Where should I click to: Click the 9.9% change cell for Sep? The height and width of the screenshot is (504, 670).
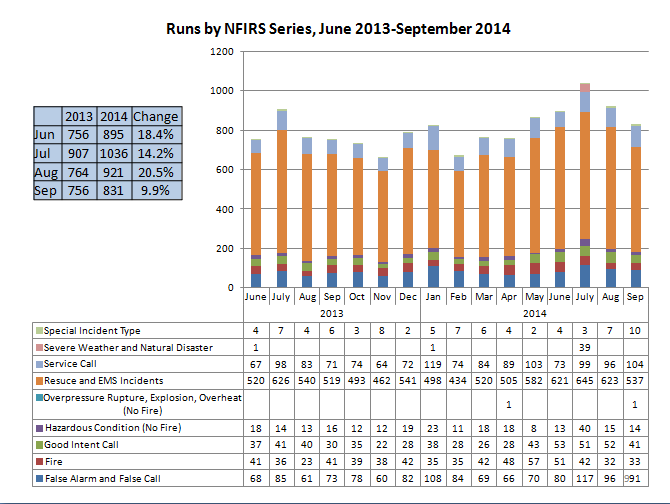tap(156, 190)
